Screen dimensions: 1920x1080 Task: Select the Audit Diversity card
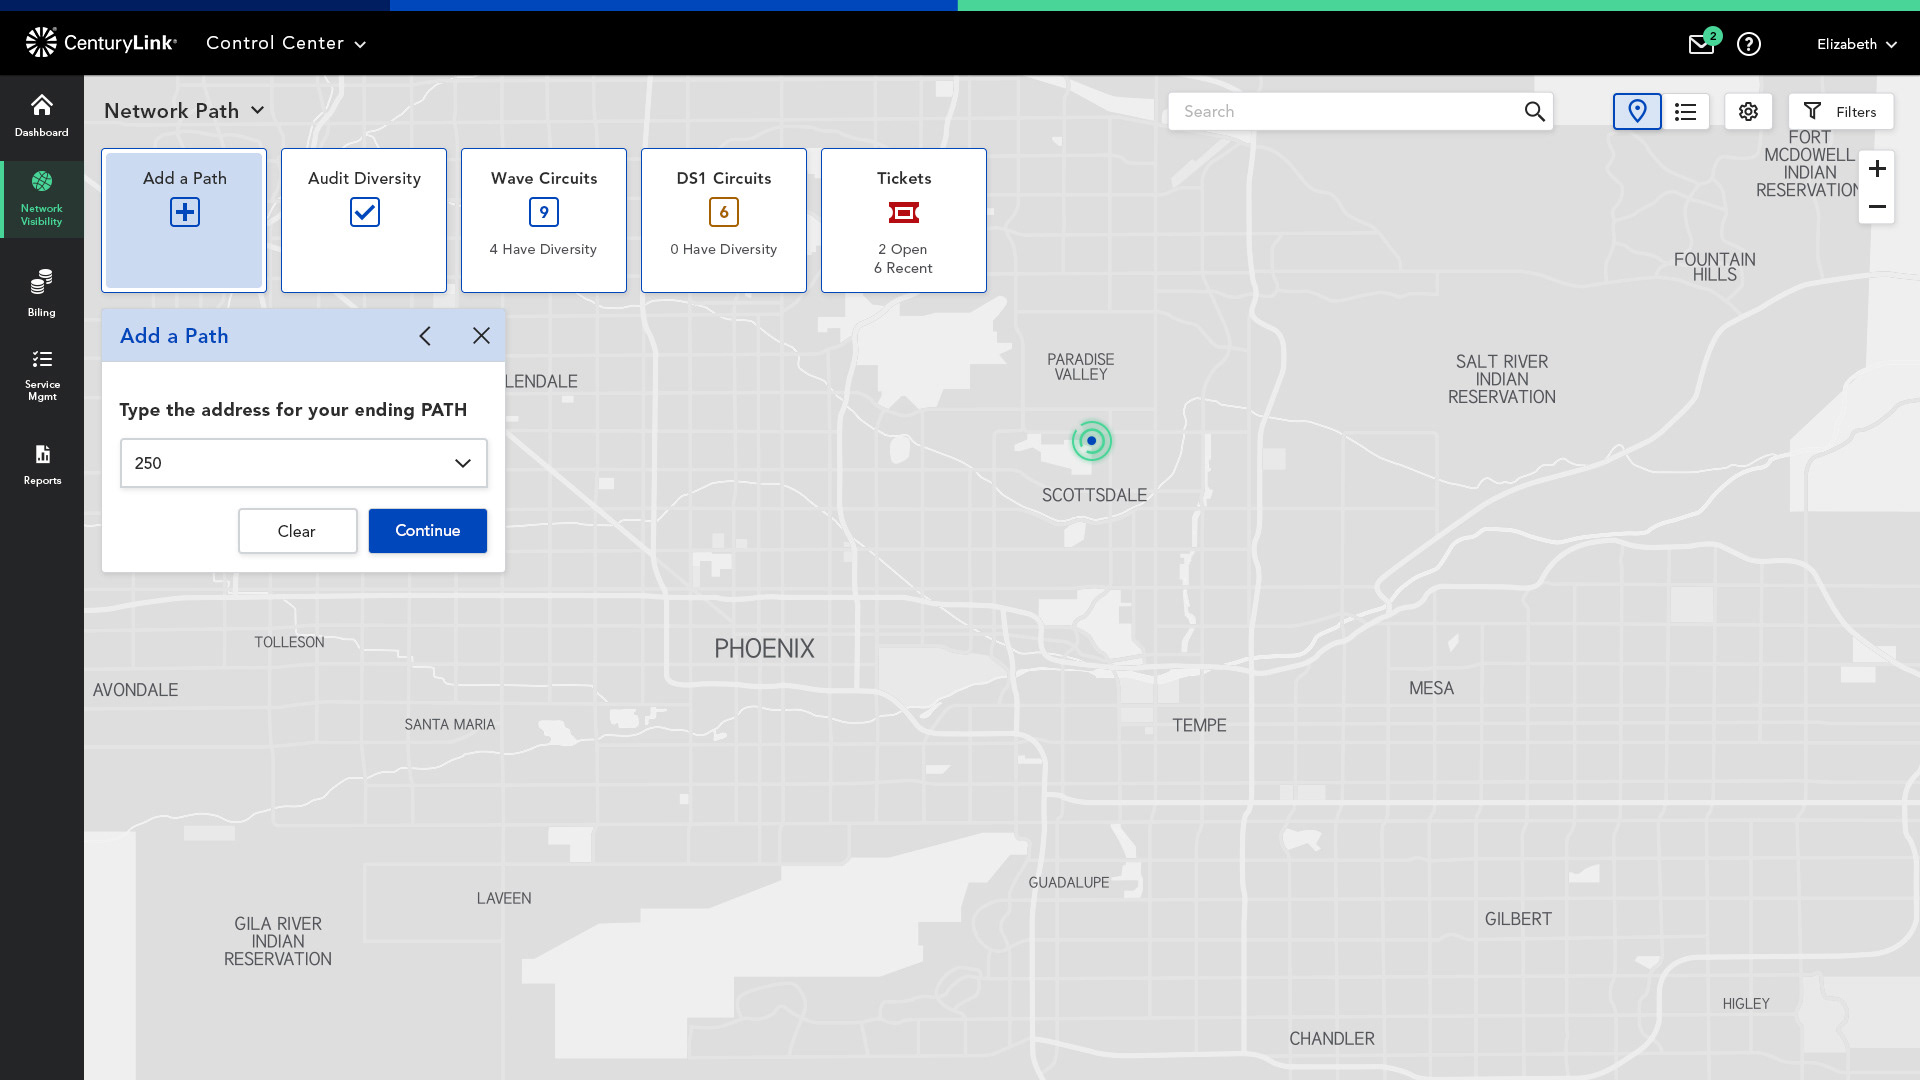coord(364,220)
